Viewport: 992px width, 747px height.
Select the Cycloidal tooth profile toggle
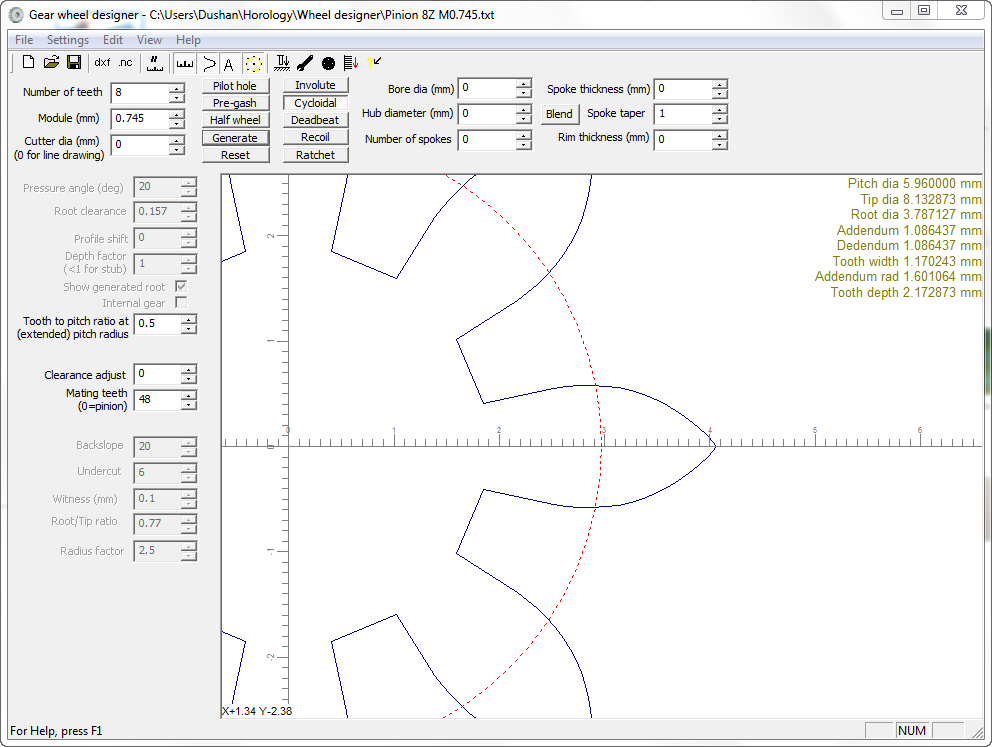point(315,103)
